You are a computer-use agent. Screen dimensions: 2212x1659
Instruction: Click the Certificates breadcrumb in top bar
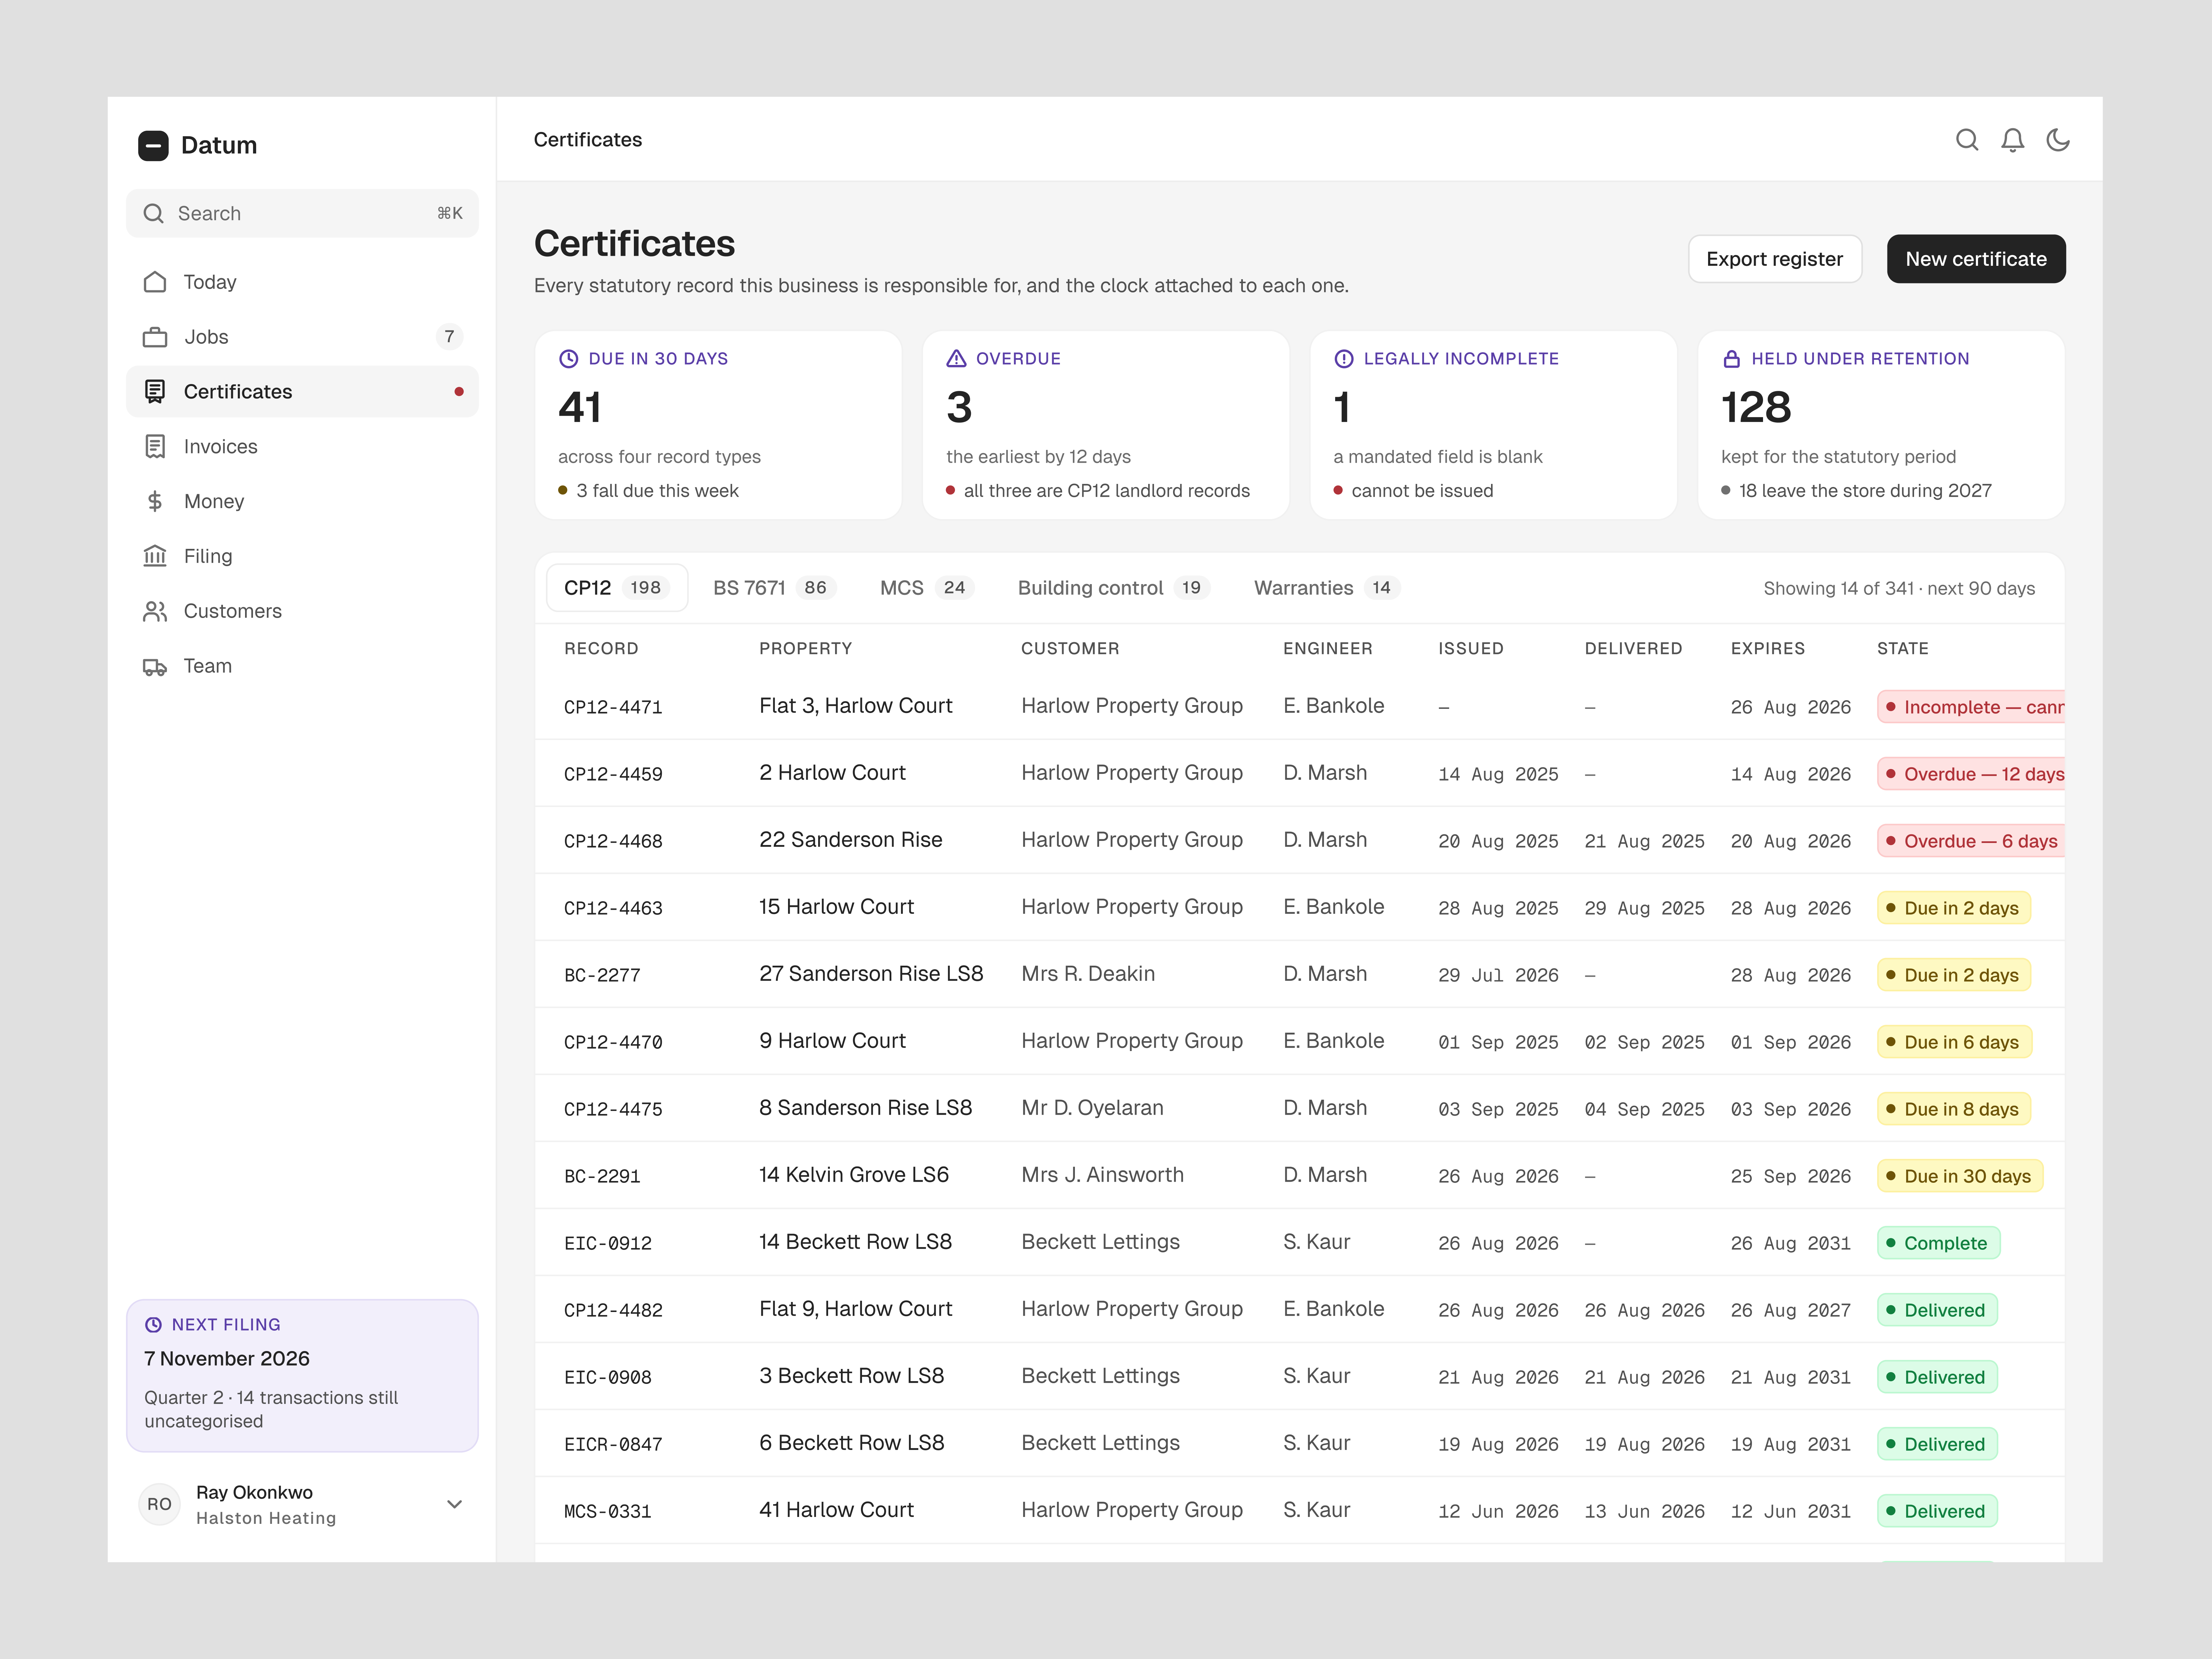pyautogui.click(x=588, y=140)
